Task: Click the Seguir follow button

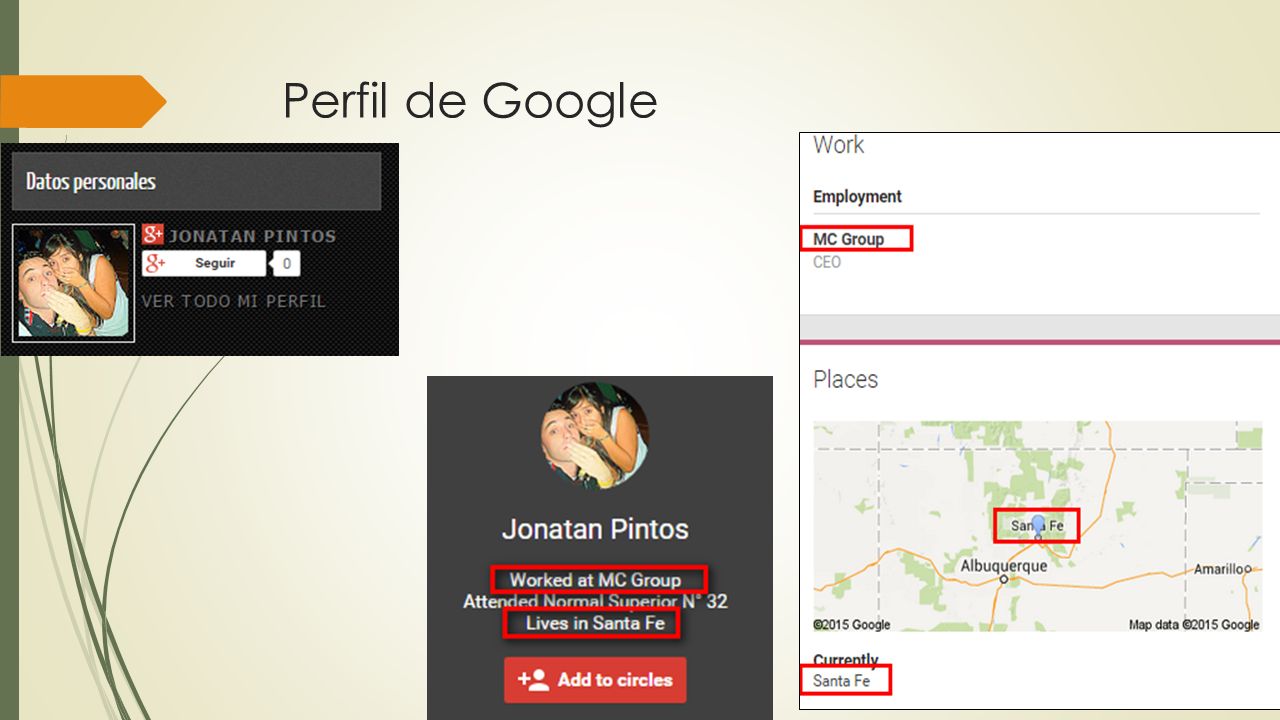Action: pyautogui.click(x=204, y=264)
